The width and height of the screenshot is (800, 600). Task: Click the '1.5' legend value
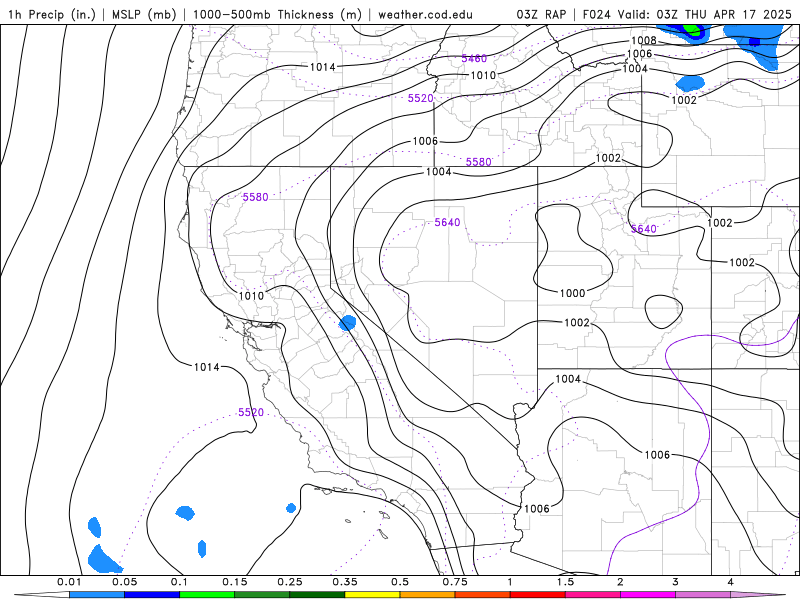pos(565,582)
